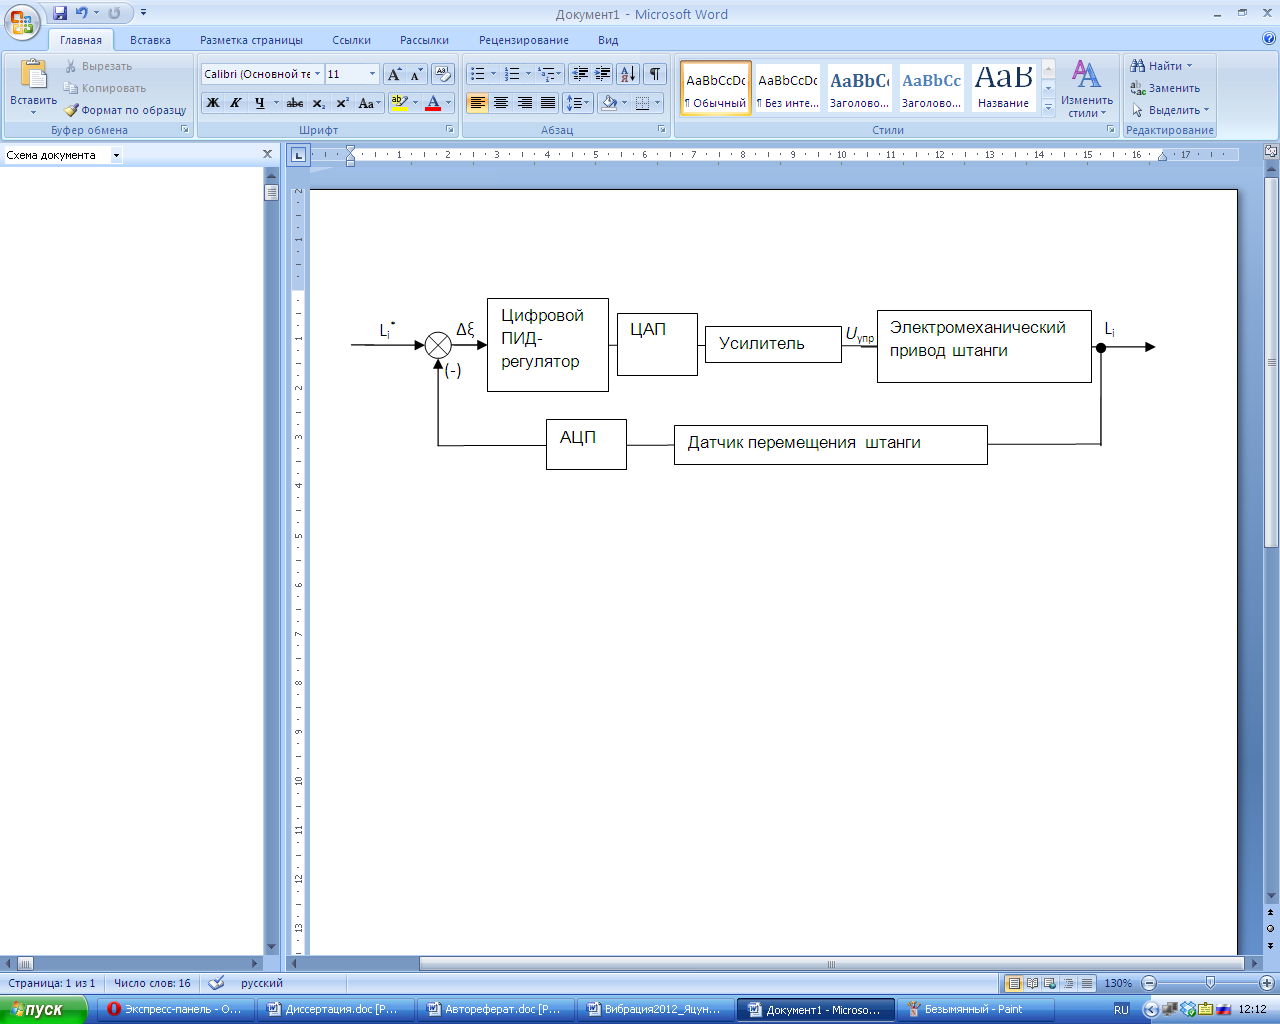Open Шрифт dialog launcher
The width and height of the screenshot is (1280, 1024).
coord(450,130)
